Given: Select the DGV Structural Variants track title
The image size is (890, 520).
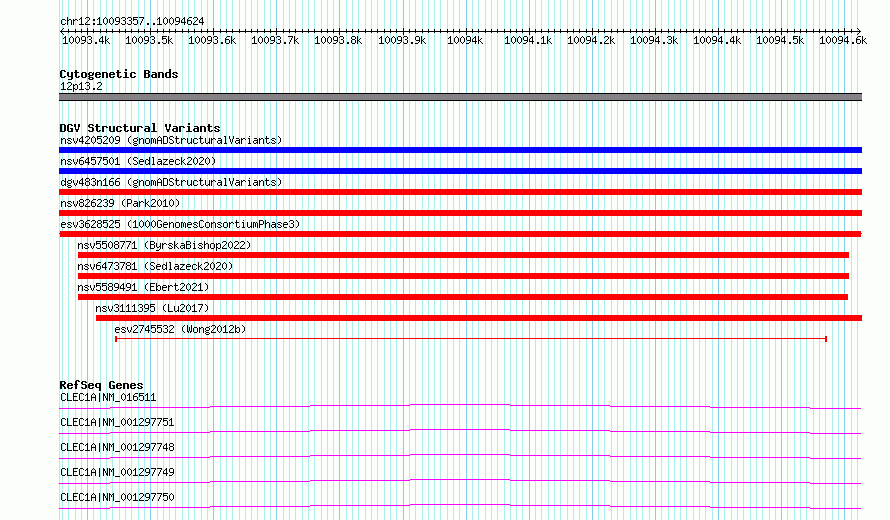Looking at the screenshot, I should coord(140,128).
